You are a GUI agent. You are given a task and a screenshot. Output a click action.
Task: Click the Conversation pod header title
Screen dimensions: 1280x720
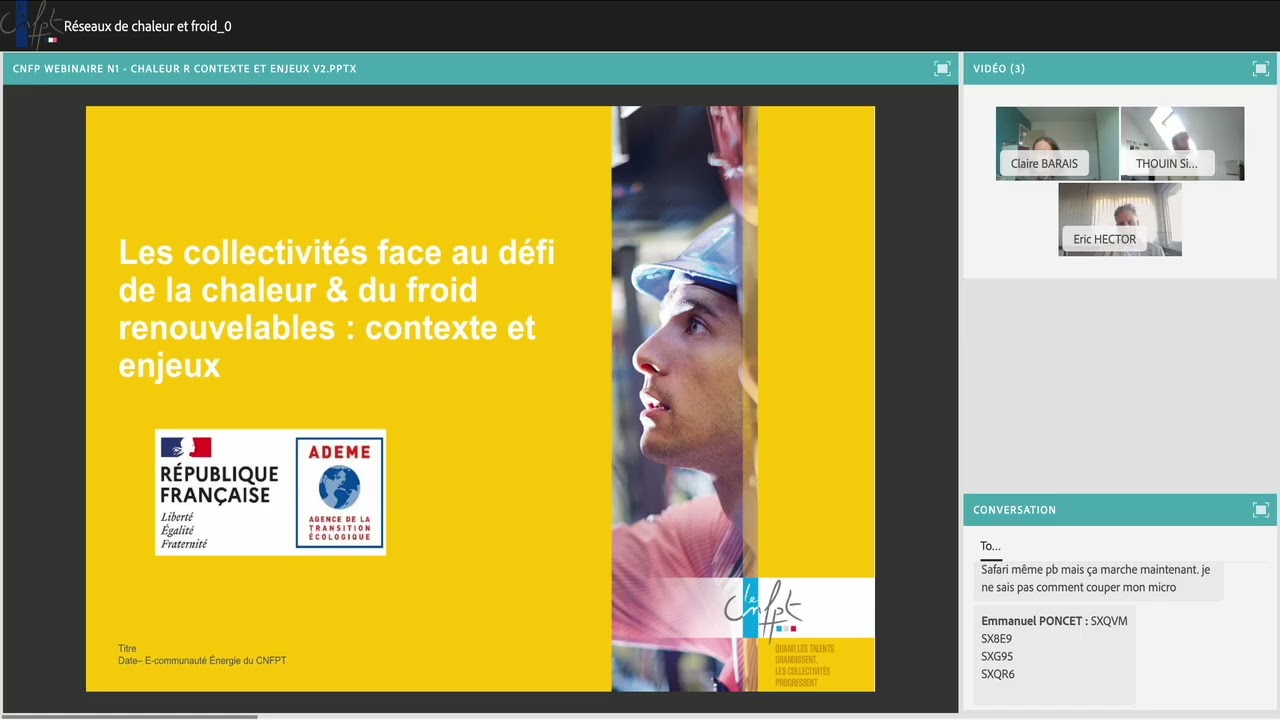pos(1014,510)
